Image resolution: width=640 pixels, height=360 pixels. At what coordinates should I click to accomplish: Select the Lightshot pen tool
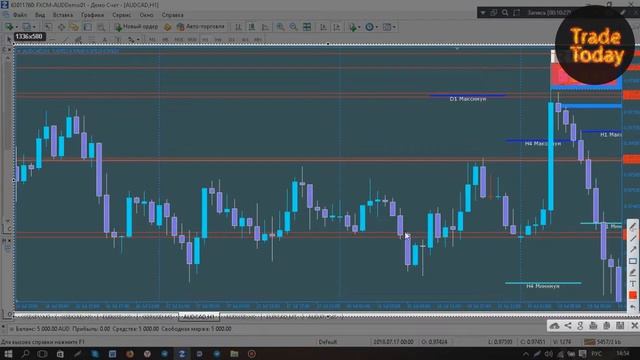point(633,227)
